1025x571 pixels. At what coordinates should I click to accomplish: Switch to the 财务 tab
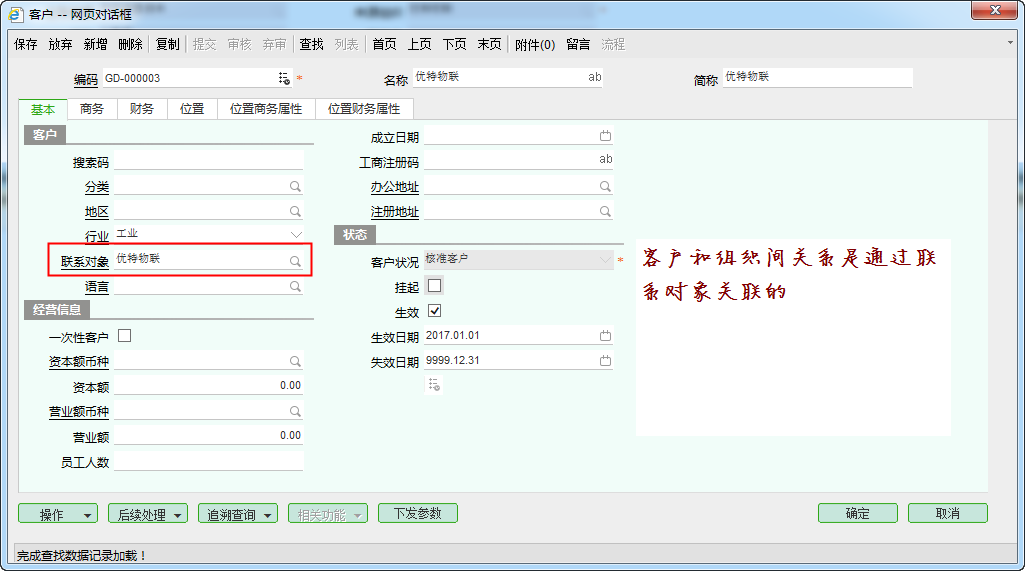tap(142, 109)
